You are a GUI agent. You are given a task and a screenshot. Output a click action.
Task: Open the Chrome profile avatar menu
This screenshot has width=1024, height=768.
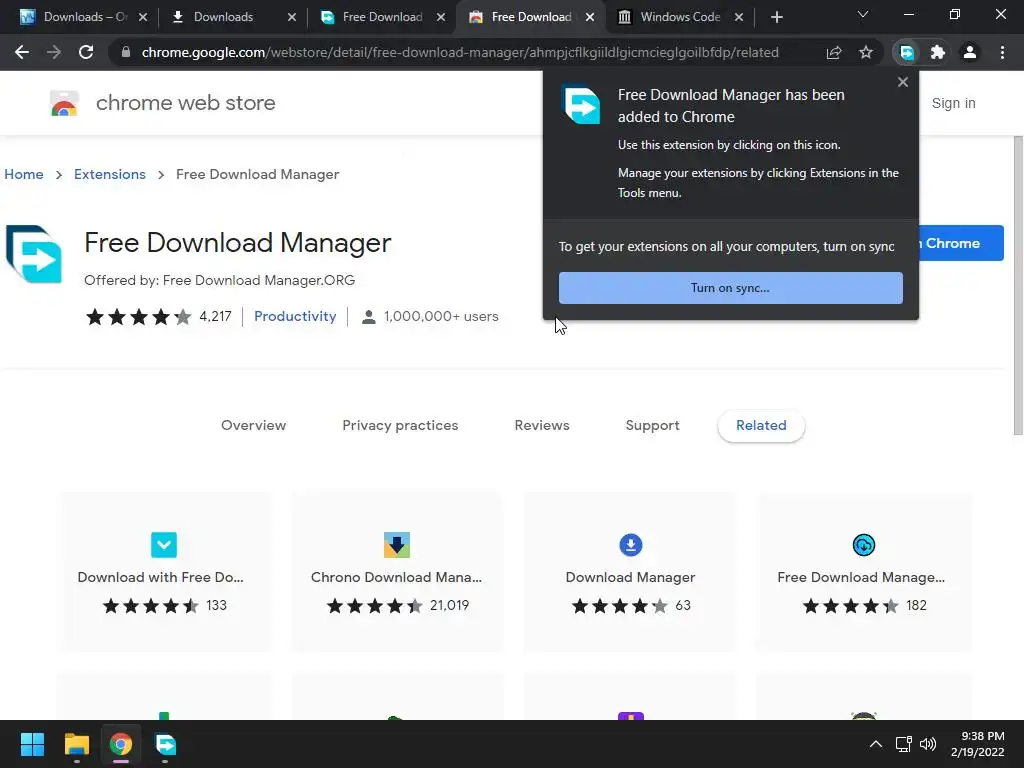pyautogui.click(x=970, y=52)
